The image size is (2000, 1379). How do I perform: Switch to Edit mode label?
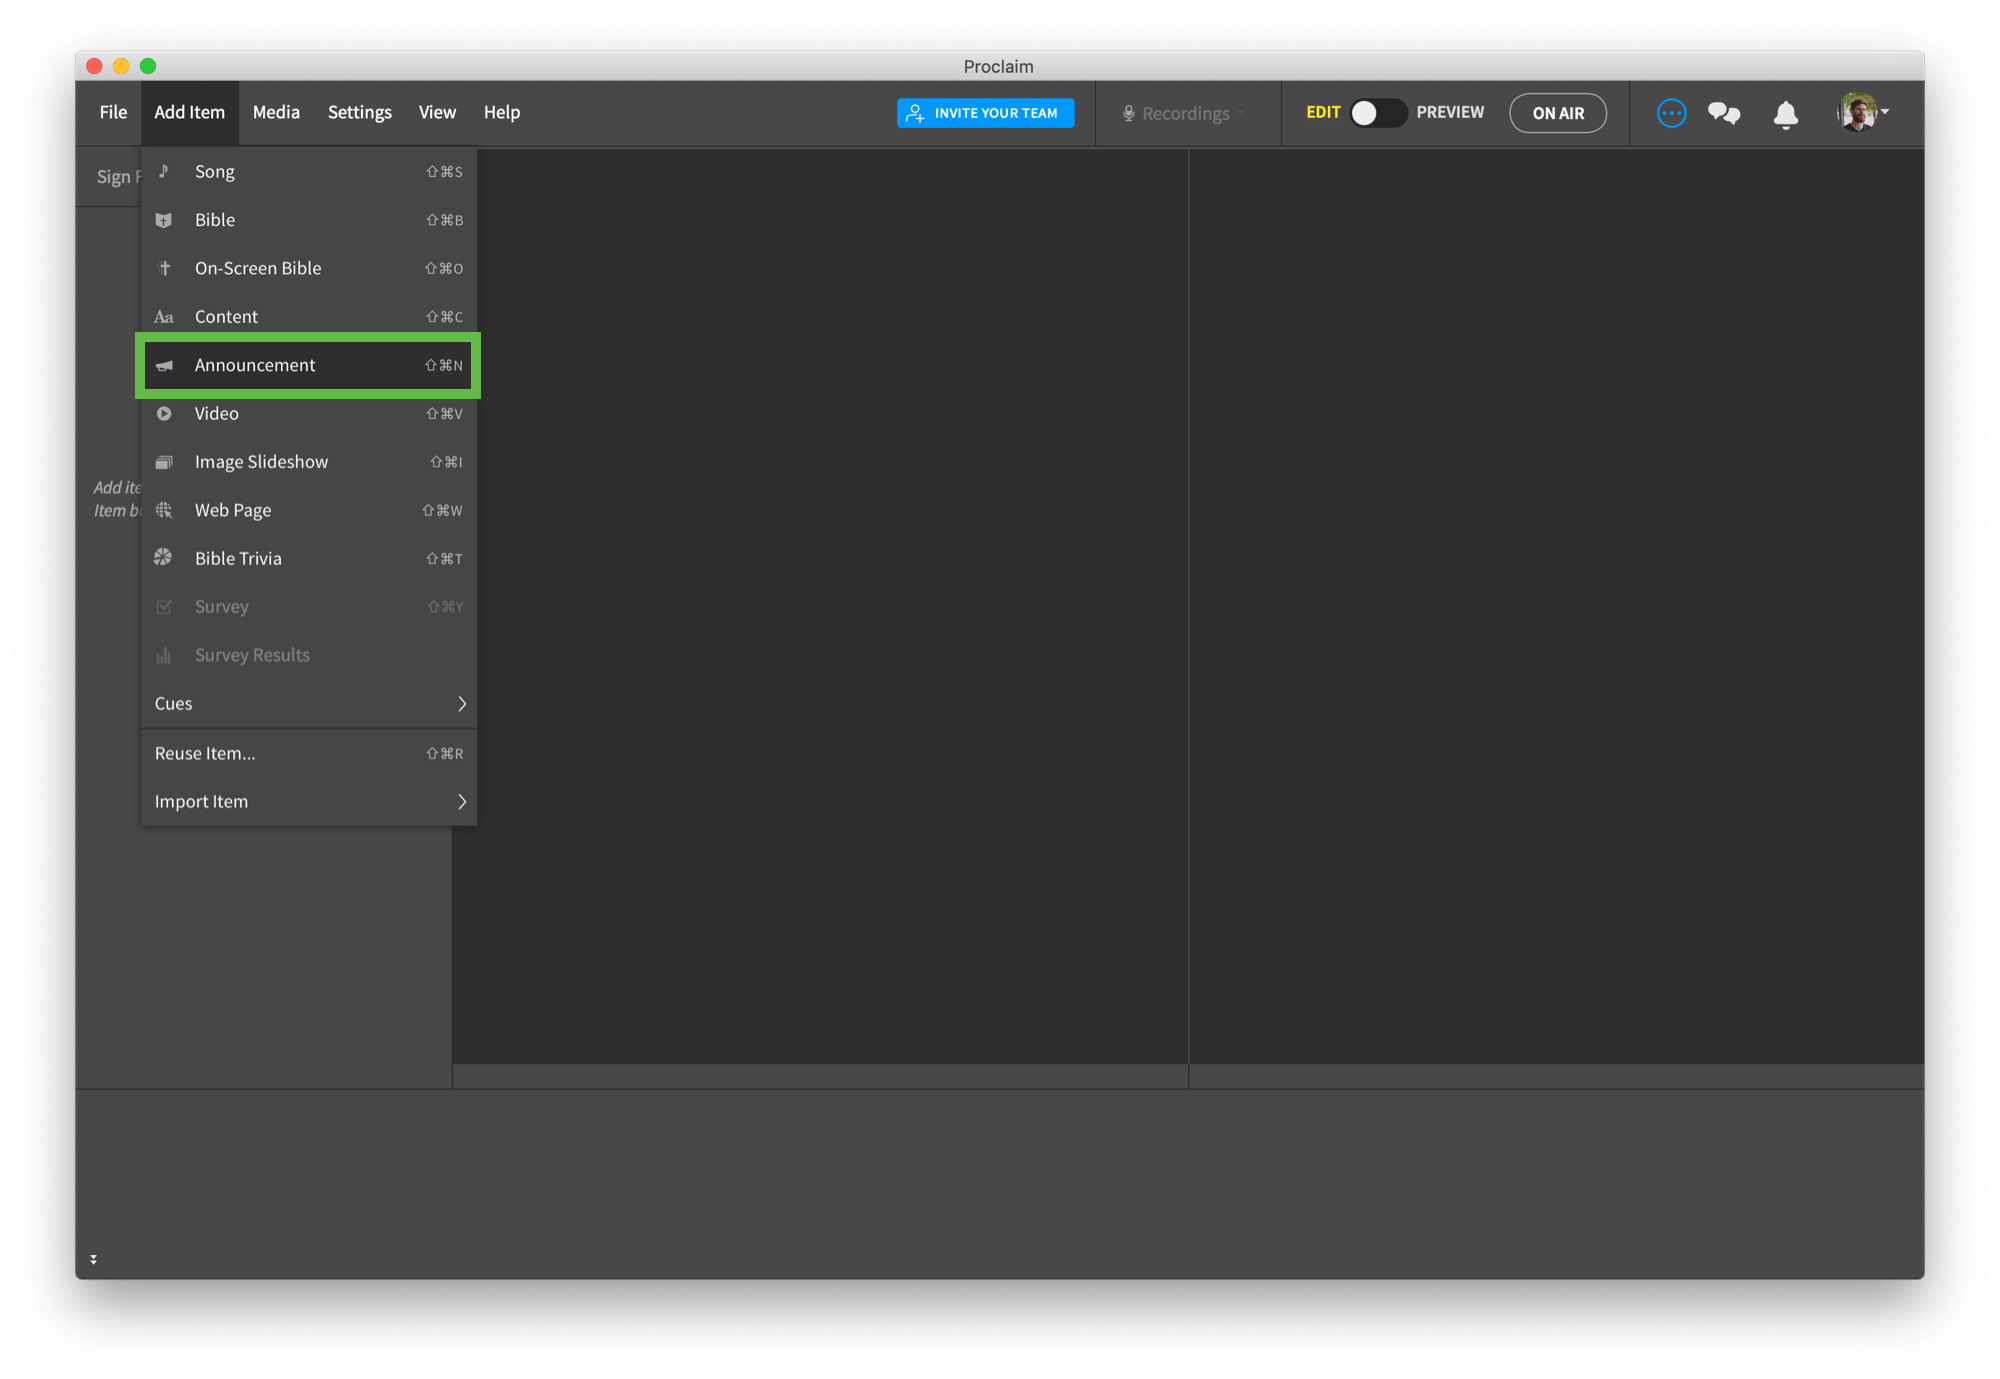(x=1323, y=112)
